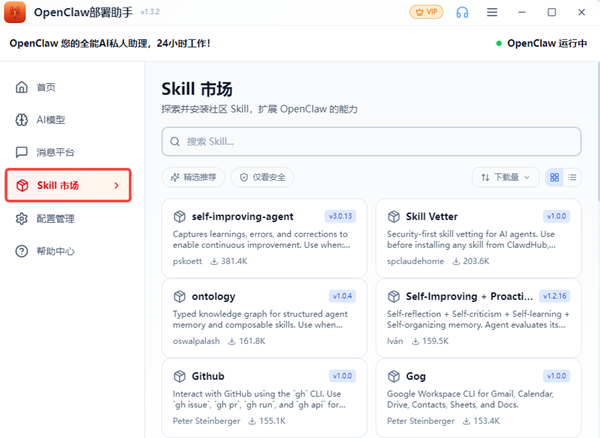This screenshot has height=438, width=600.
Task: Open the hamburger menu in title bar
Action: coord(492,13)
